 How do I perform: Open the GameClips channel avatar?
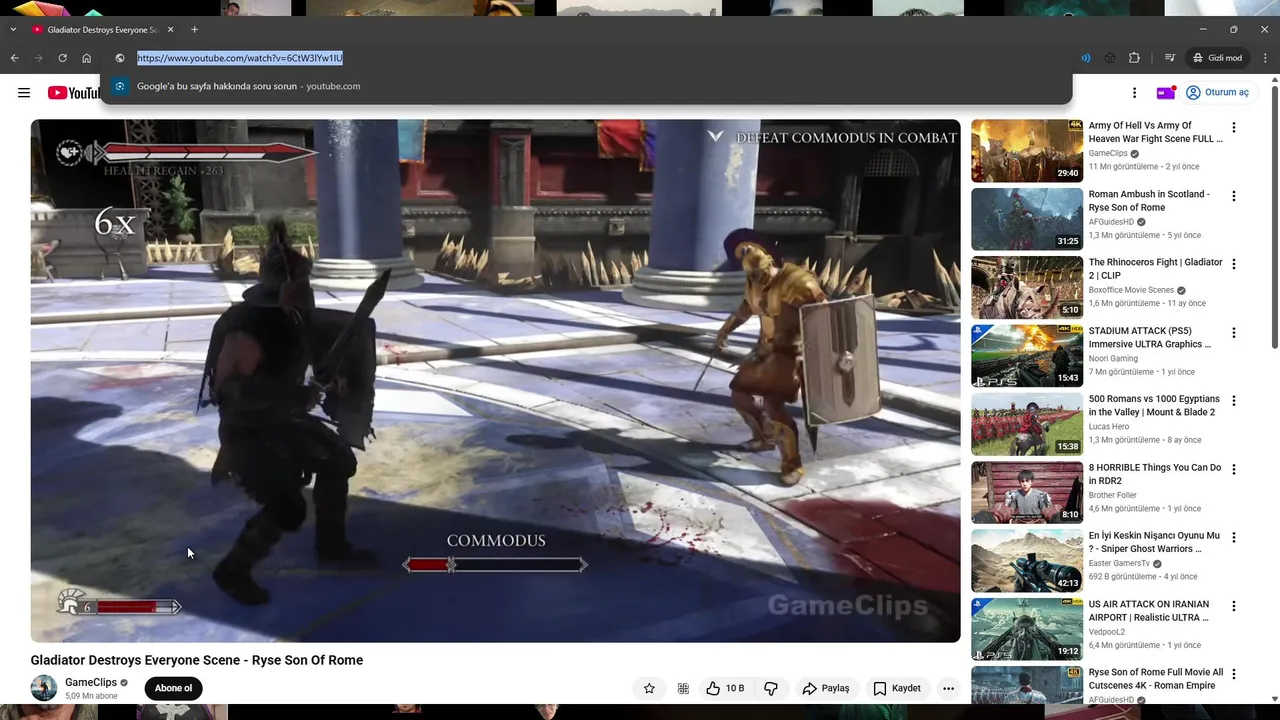pyautogui.click(x=44, y=688)
